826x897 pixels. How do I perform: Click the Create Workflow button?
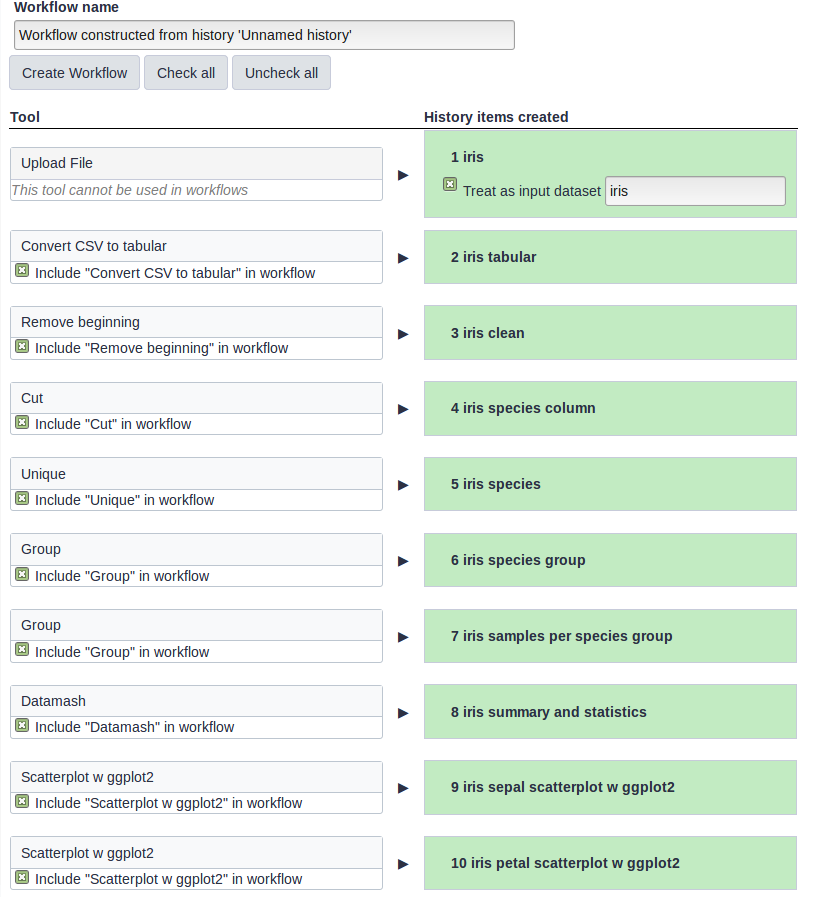tap(74, 73)
